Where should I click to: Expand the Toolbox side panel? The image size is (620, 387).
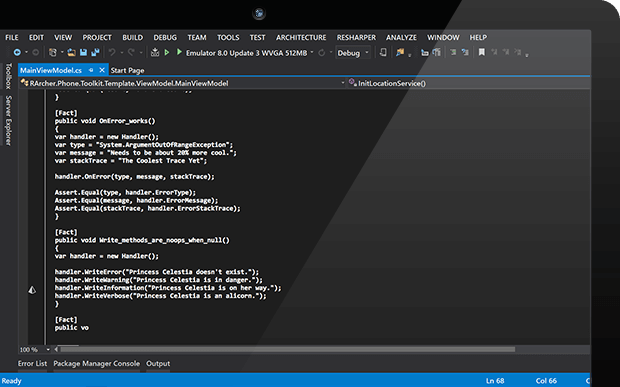8,76
